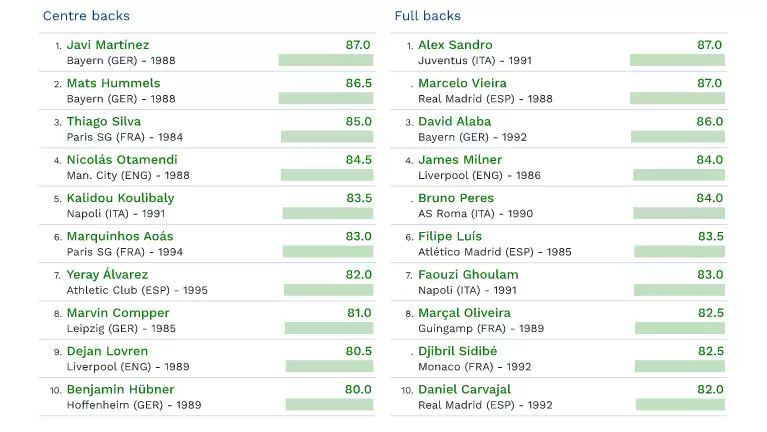Open Javi Martínez player profile

(x=108, y=45)
